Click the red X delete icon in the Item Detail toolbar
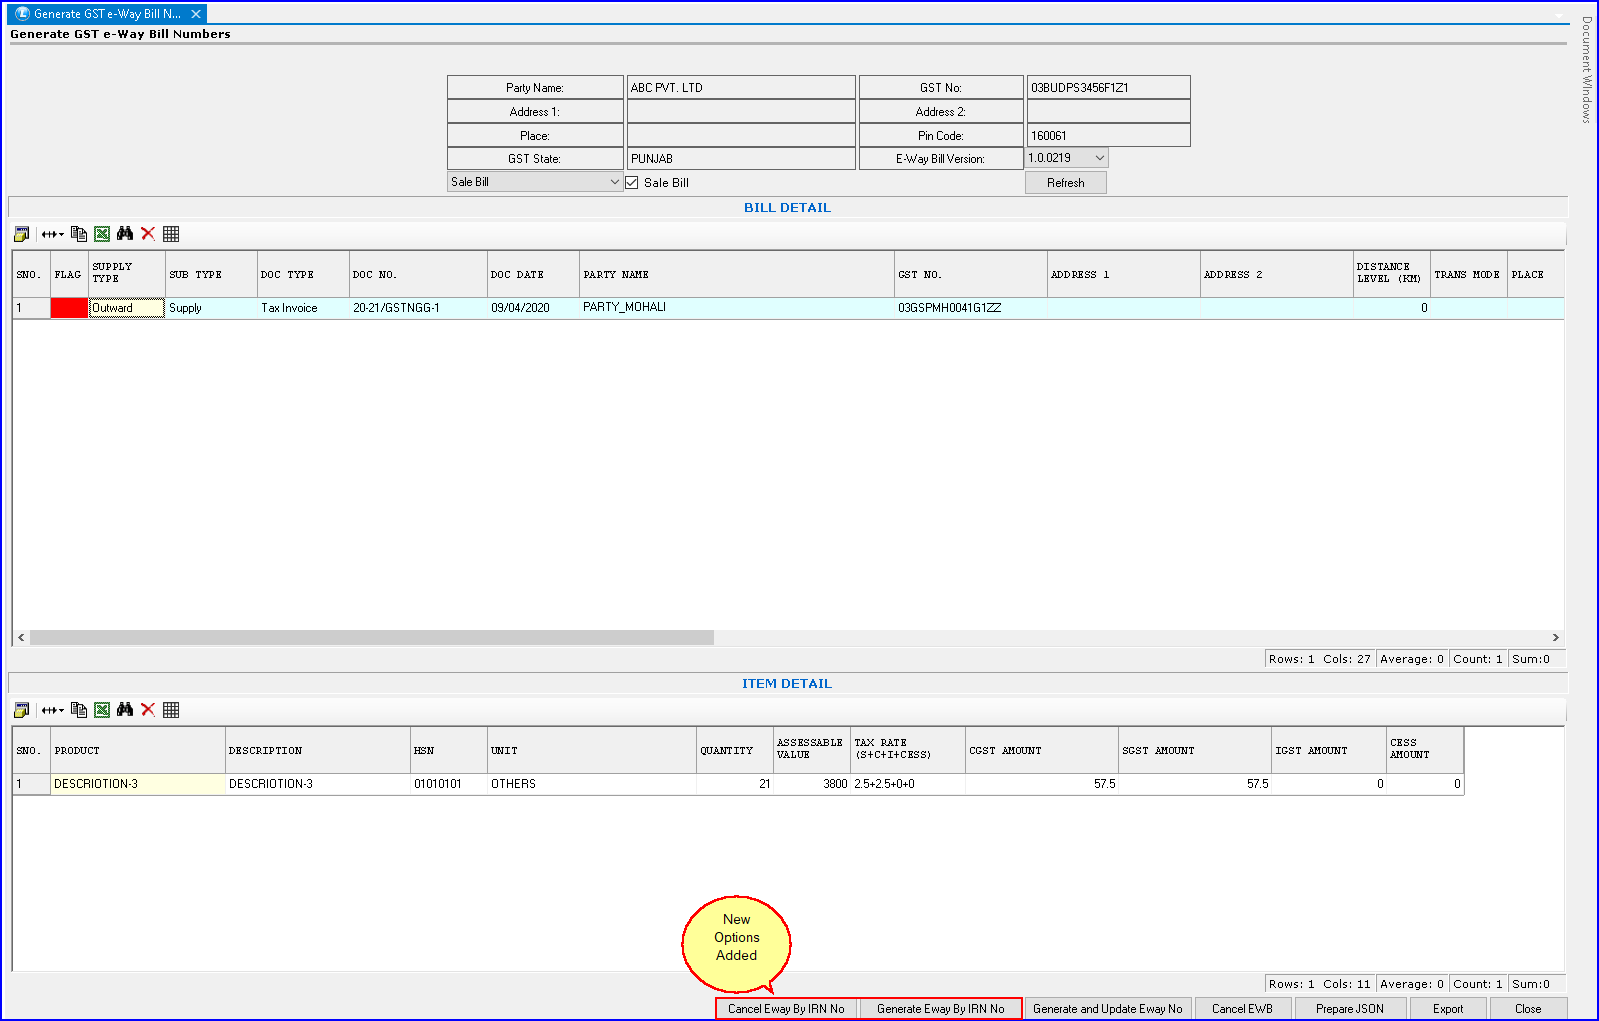The width and height of the screenshot is (1599, 1021). (148, 710)
